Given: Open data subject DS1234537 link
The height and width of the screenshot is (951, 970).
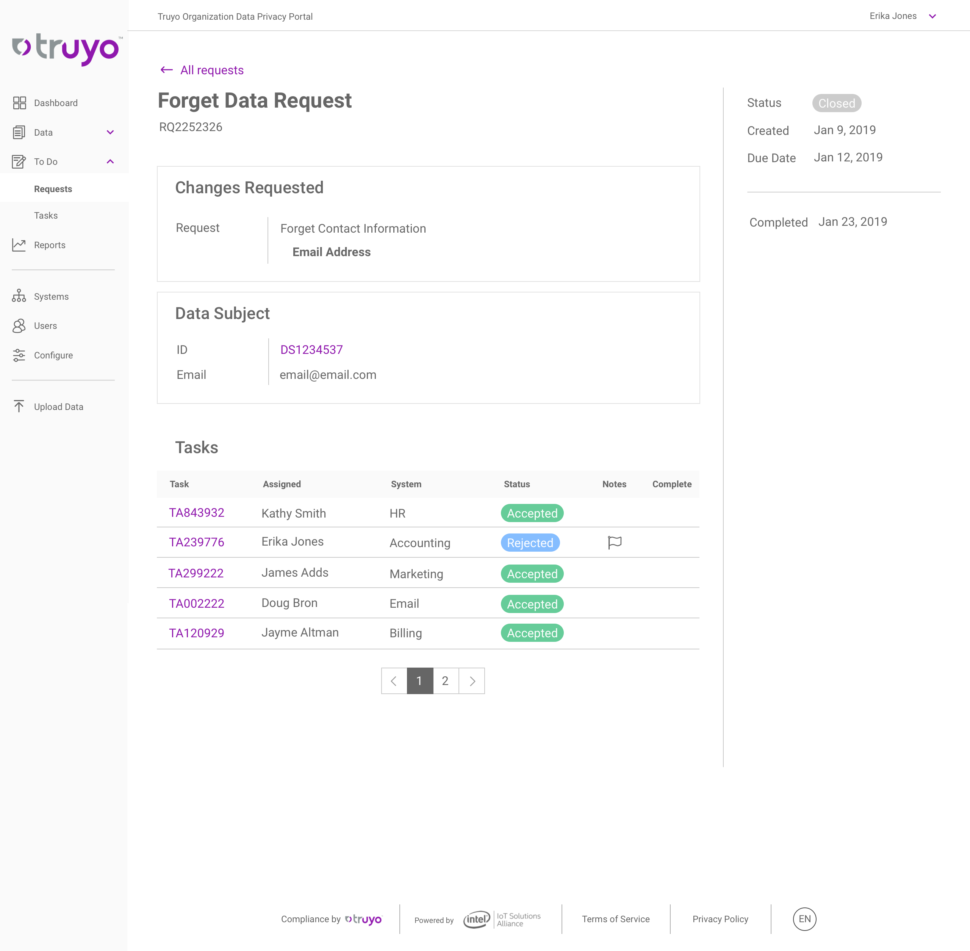Looking at the screenshot, I should [311, 350].
